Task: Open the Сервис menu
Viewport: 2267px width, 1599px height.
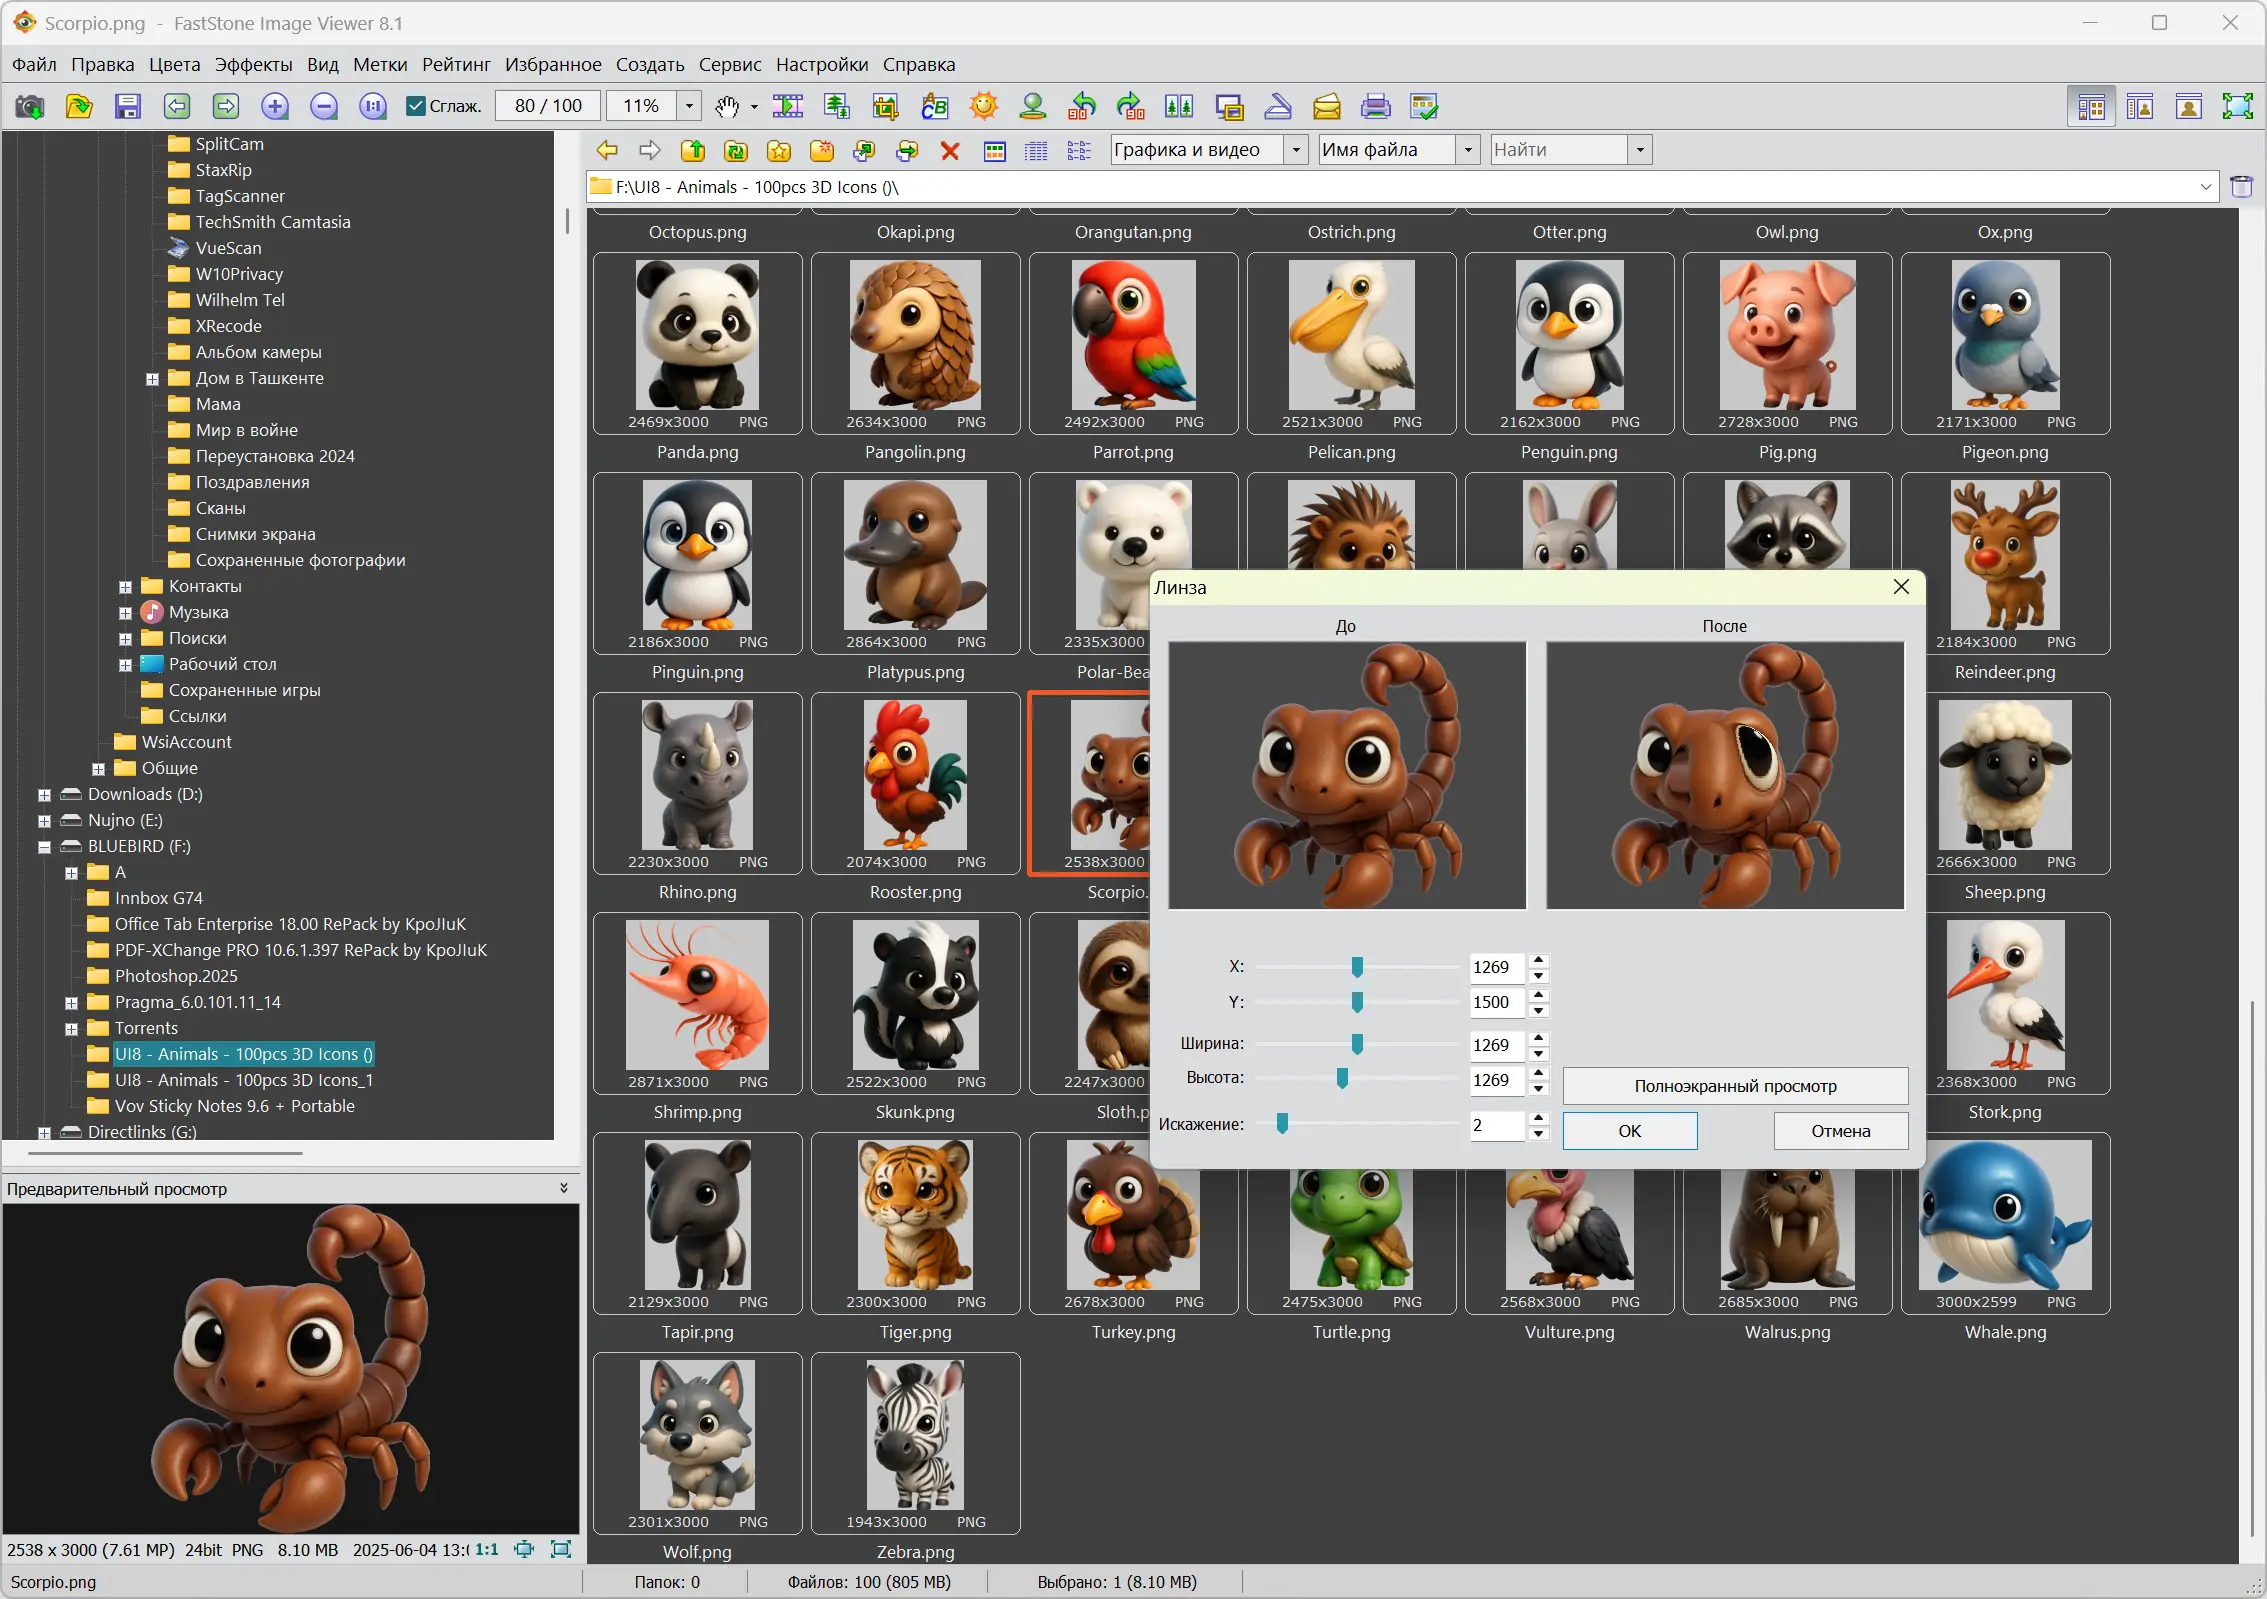Action: tap(729, 64)
